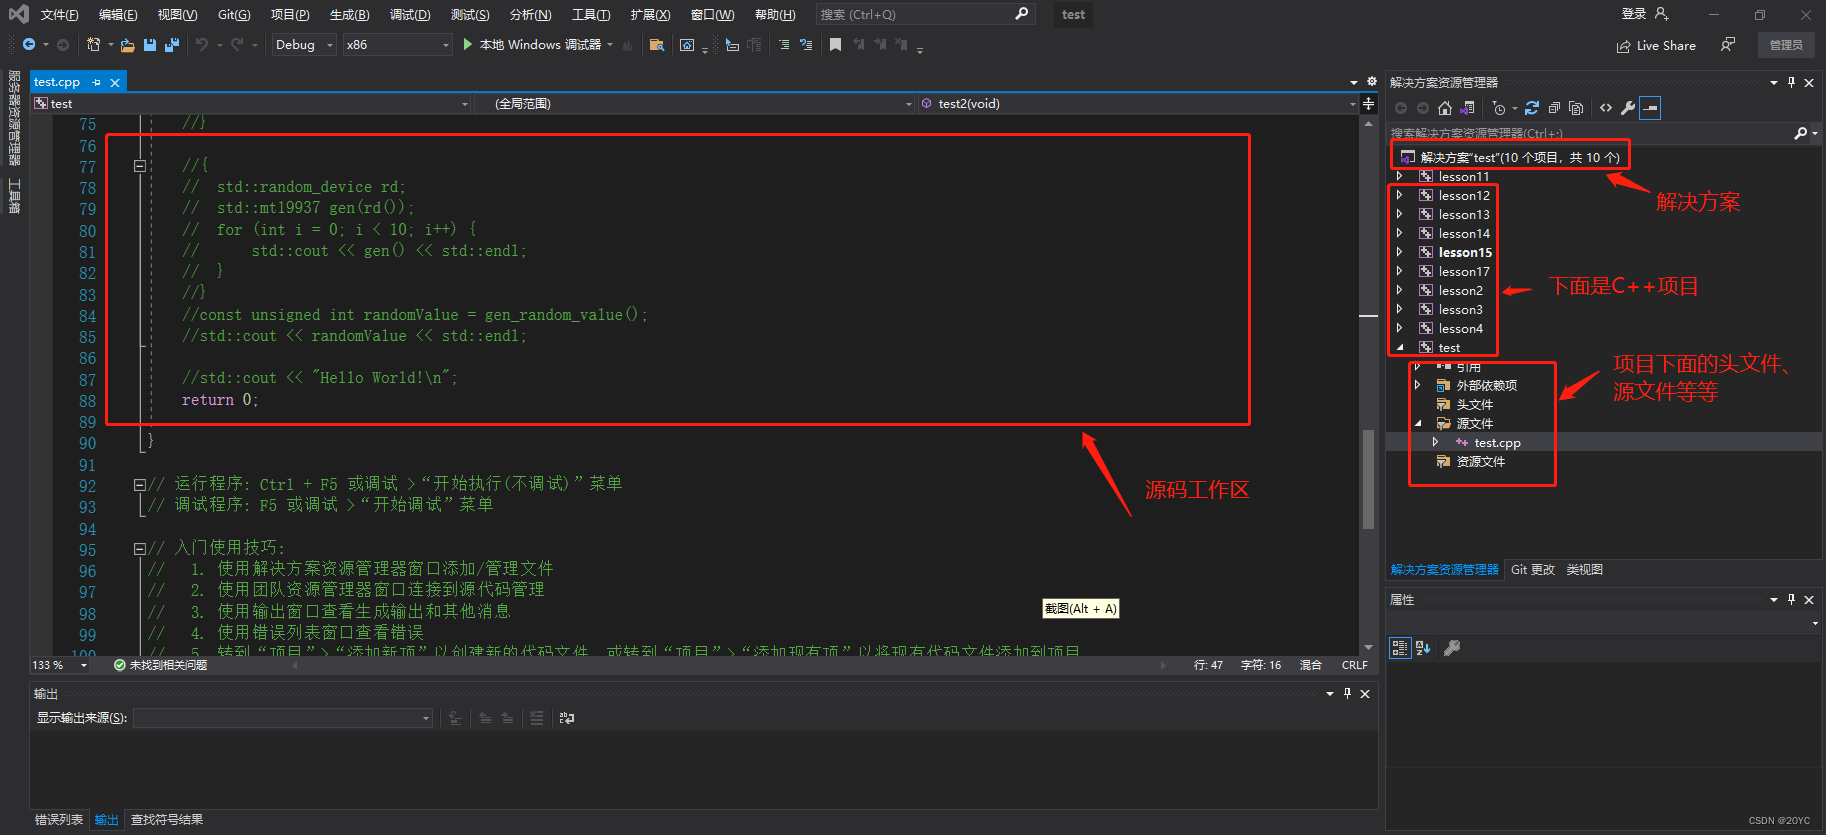Viewport: 1826px width, 835px height.
Task: Click the editor vertical scrollbar thumb
Action: tap(1368, 479)
